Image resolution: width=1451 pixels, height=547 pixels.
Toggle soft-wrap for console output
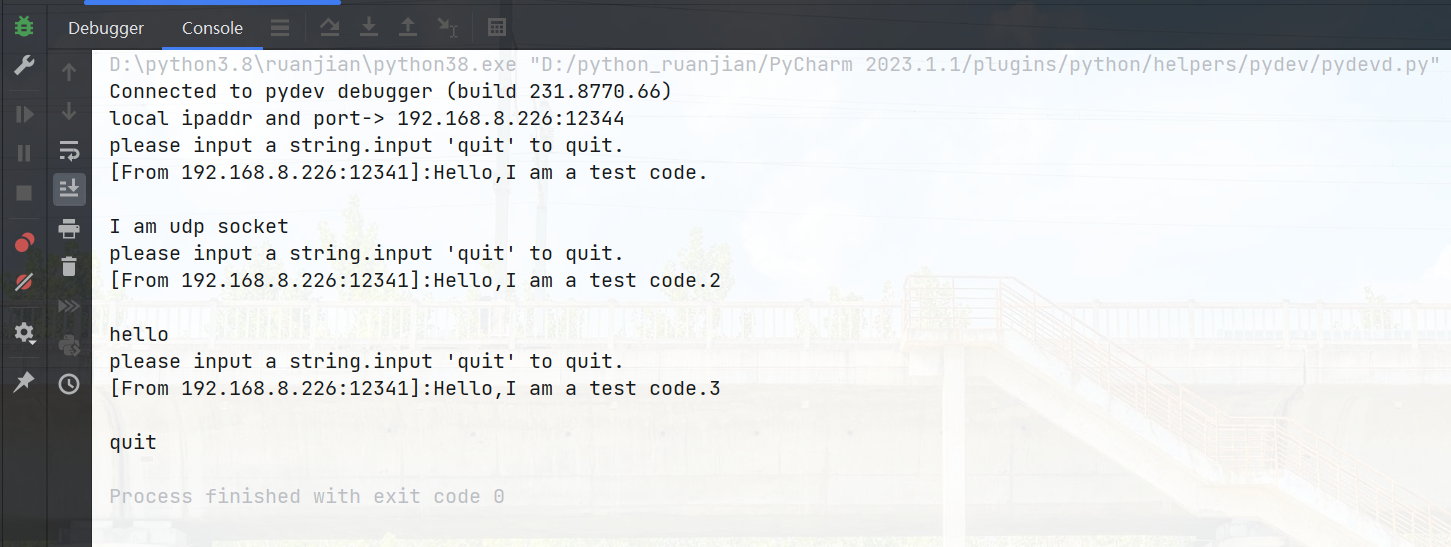coord(69,151)
